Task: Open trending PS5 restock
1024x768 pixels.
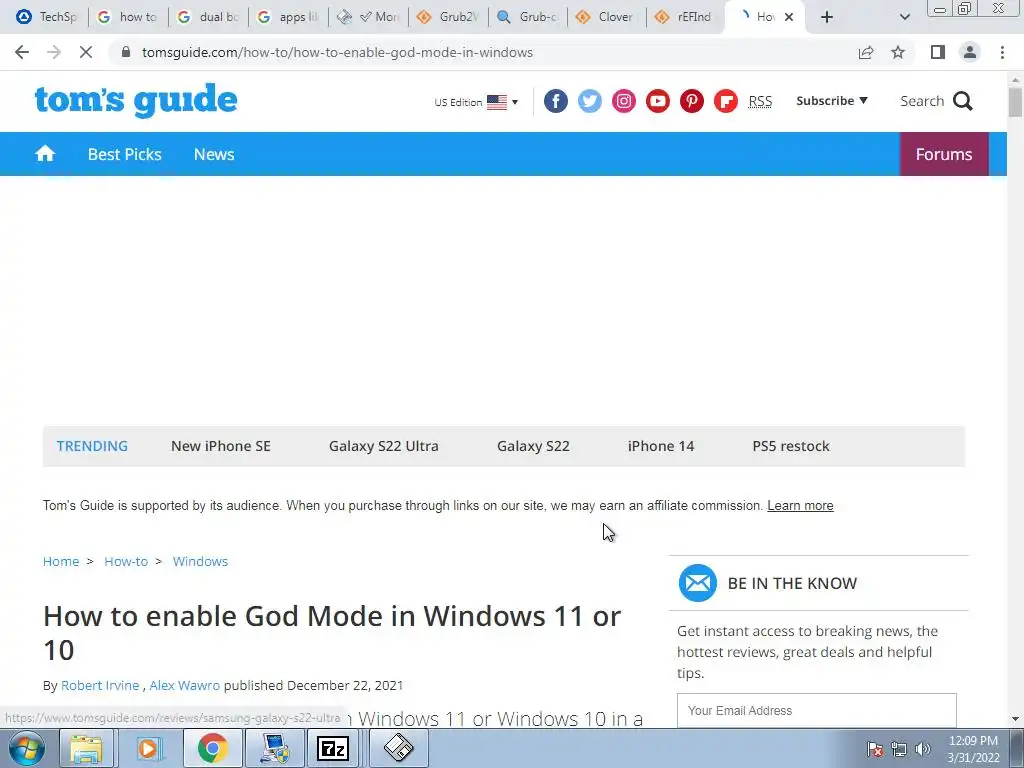Action: (x=791, y=446)
